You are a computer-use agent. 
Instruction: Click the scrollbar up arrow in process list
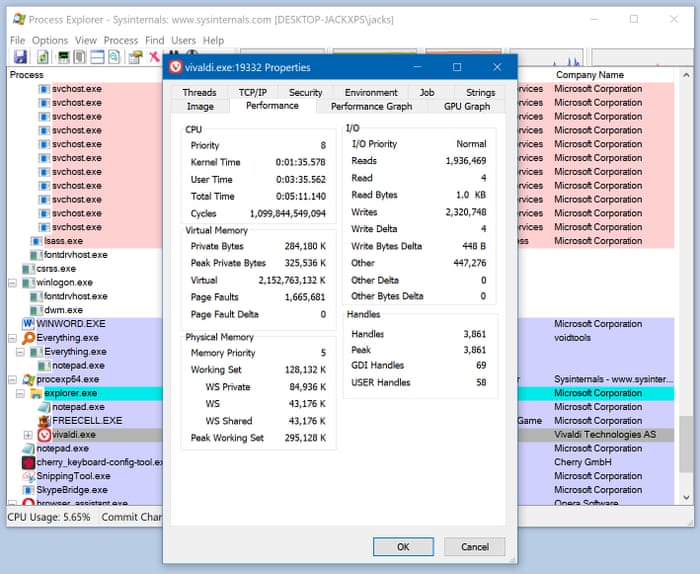[x=686, y=75]
